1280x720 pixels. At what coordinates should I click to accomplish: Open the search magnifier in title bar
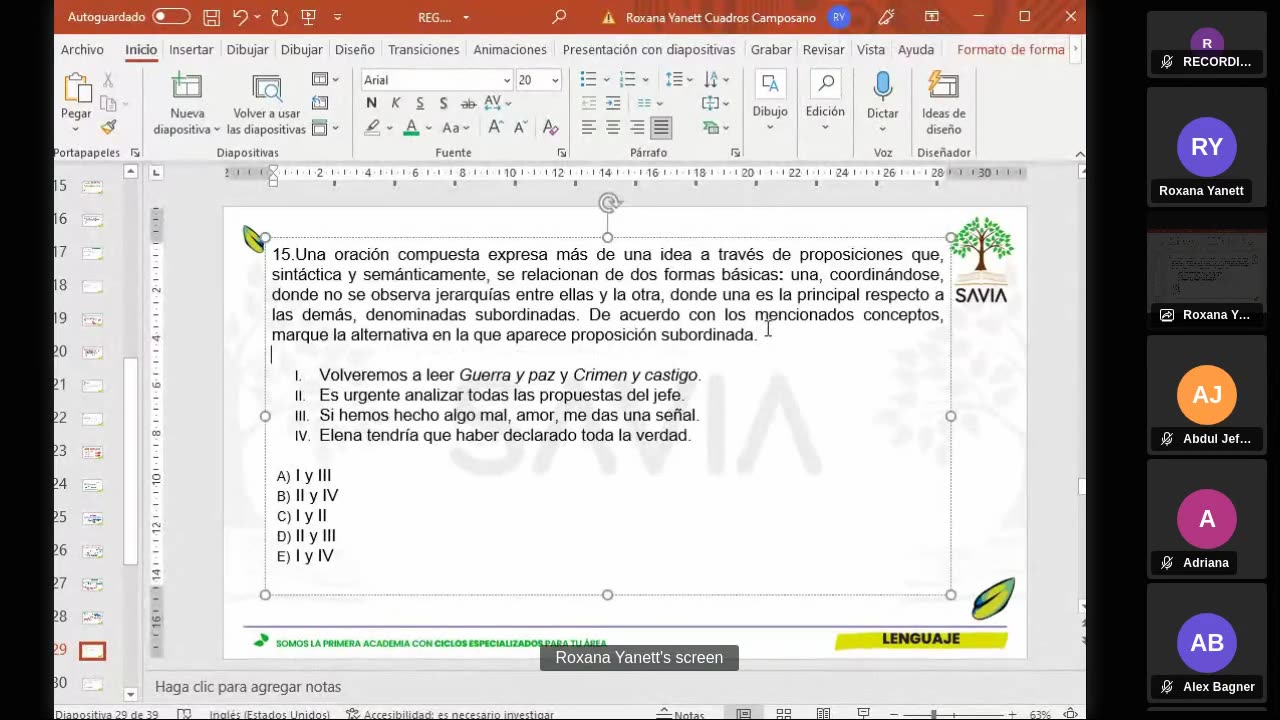click(559, 17)
